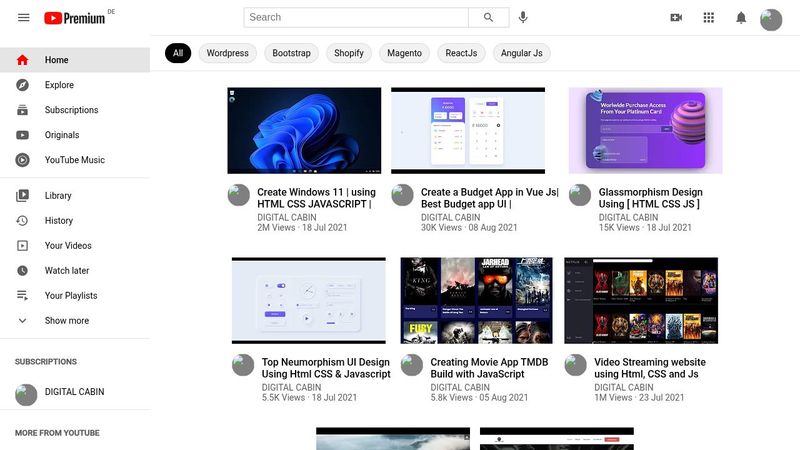Click the Your Playlists label in sidebar
Screen dimensions: 800x450
pos(71,295)
